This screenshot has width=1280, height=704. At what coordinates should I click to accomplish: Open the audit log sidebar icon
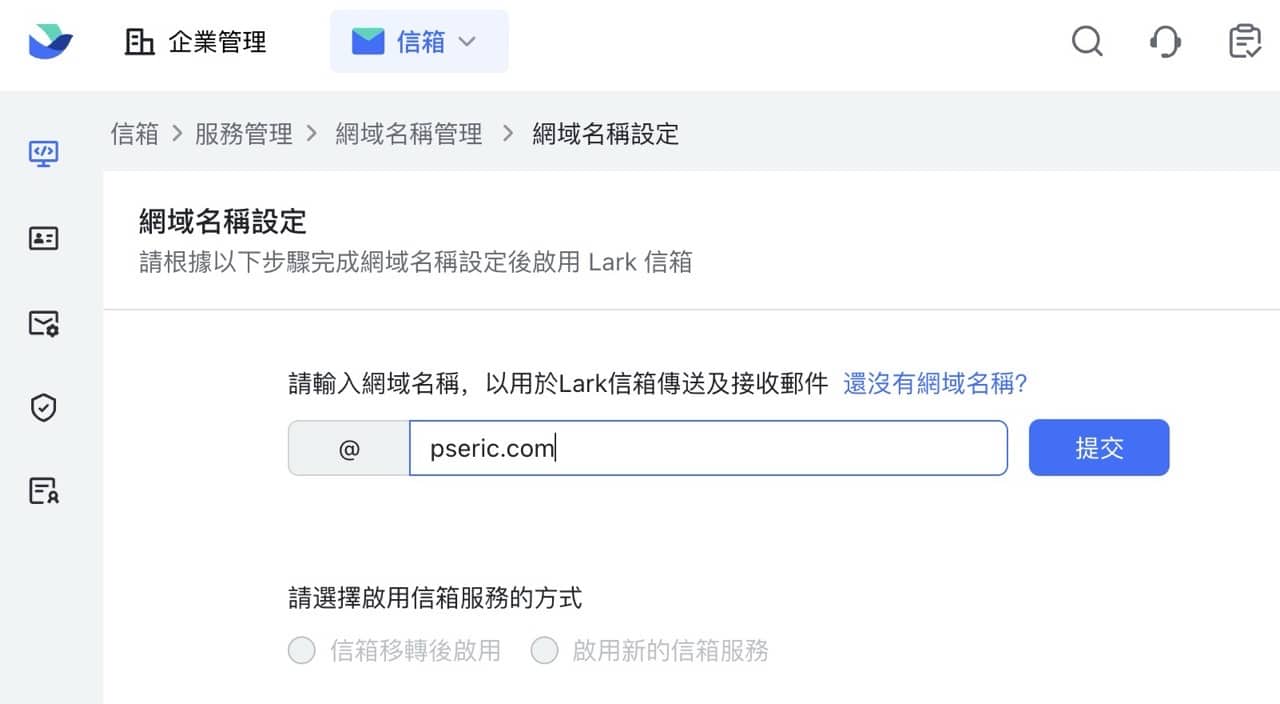point(43,491)
